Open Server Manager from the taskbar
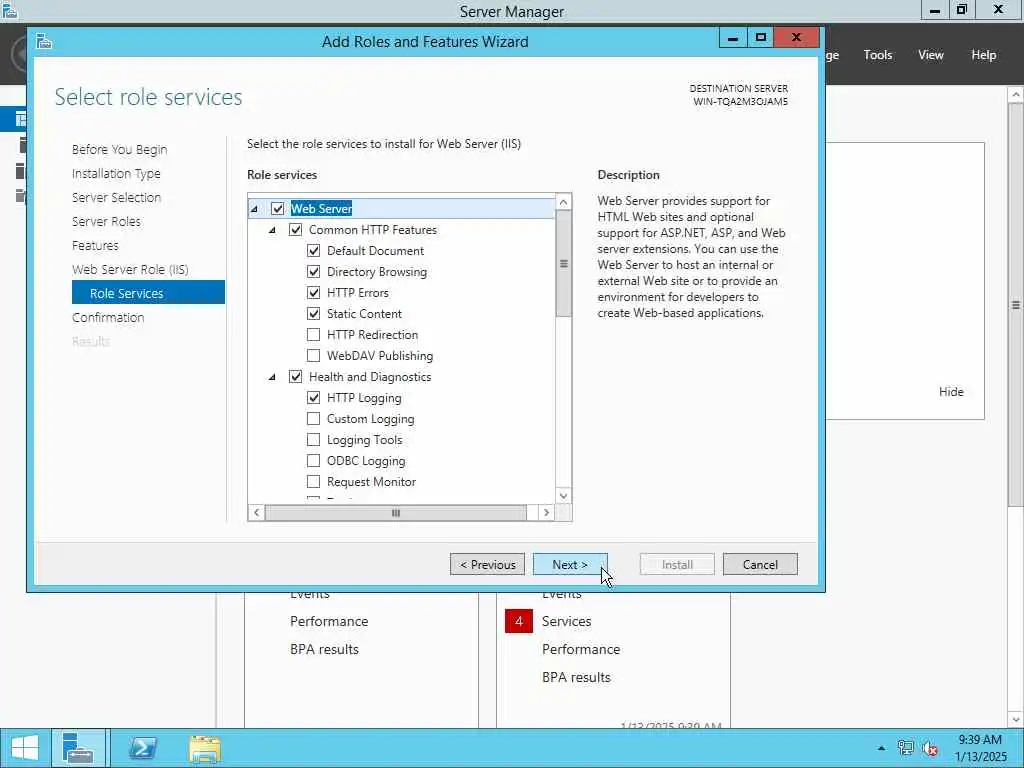Screen dimensions: 1024x768 click(x=78, y=748)
